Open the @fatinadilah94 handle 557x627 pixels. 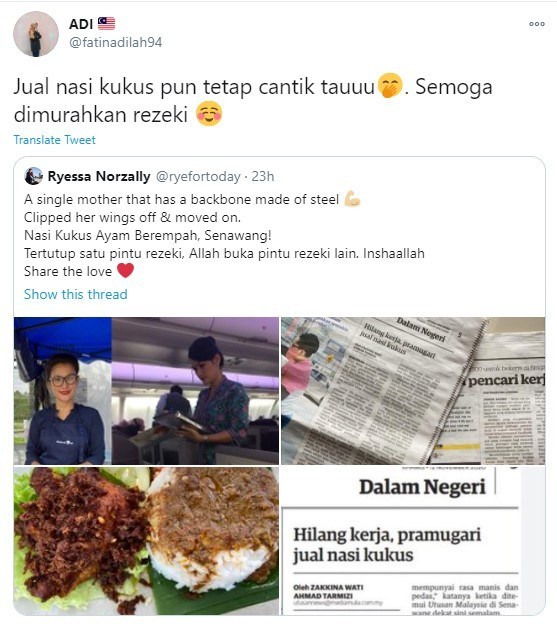click(x=116, y=42)
